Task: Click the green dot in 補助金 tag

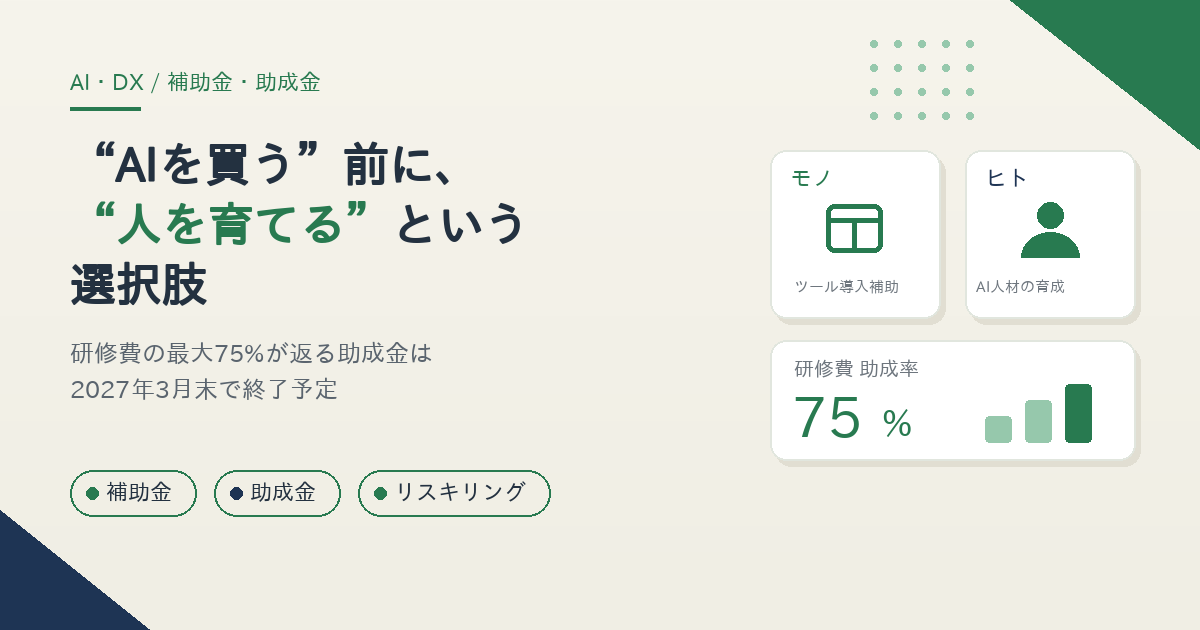Action: (92, 493)
